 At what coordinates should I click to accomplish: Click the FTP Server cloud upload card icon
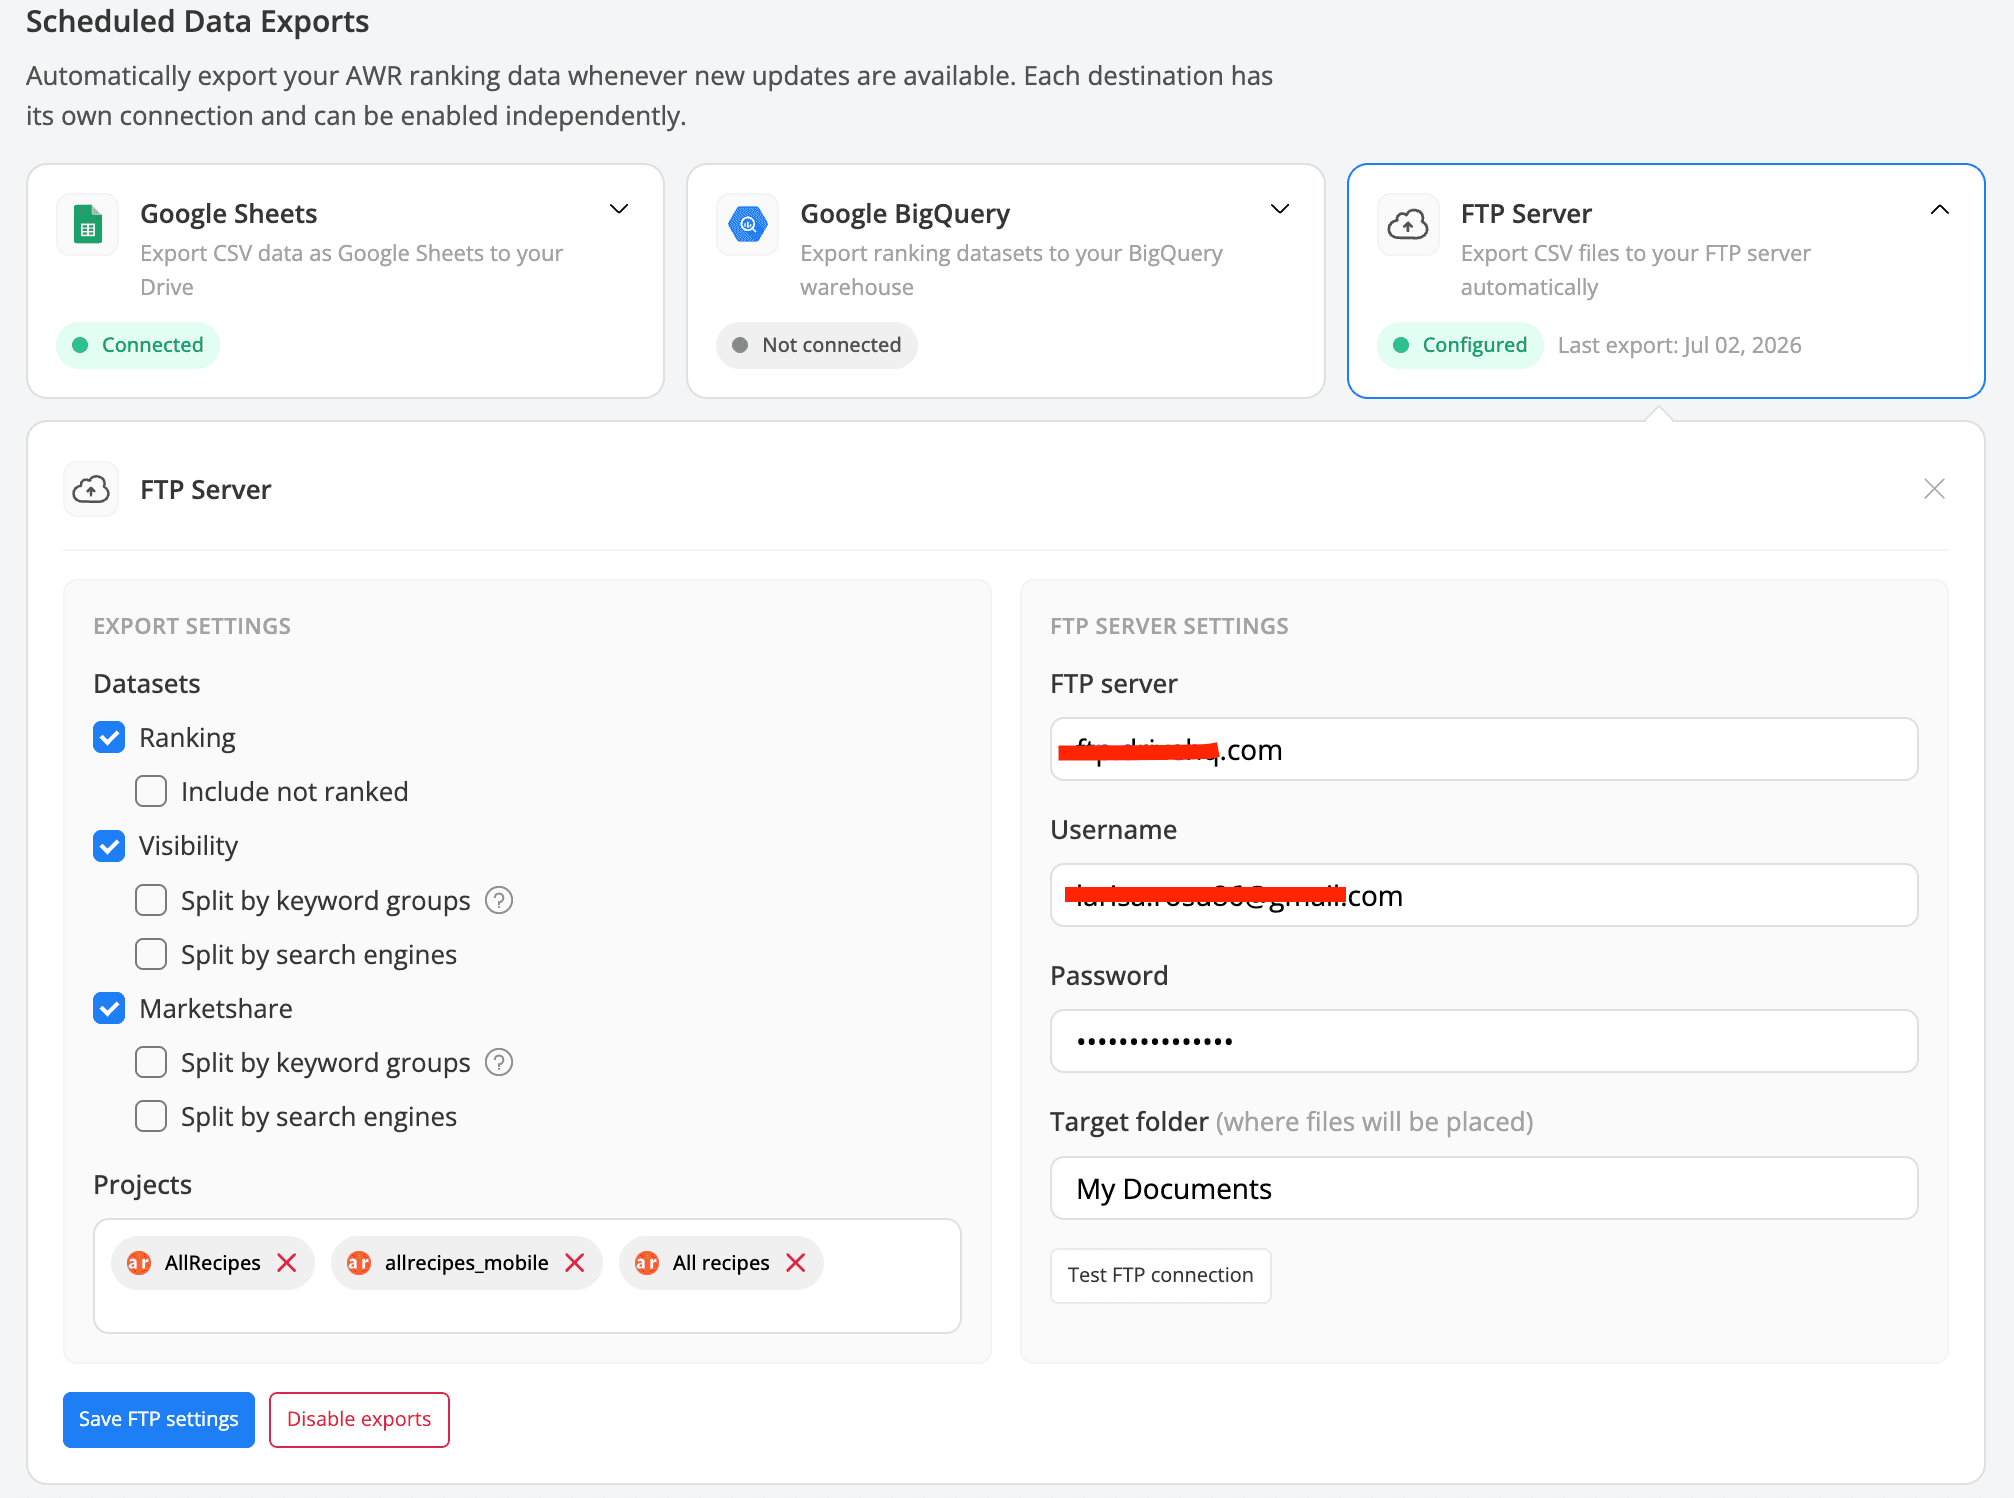click(1408, 225)
